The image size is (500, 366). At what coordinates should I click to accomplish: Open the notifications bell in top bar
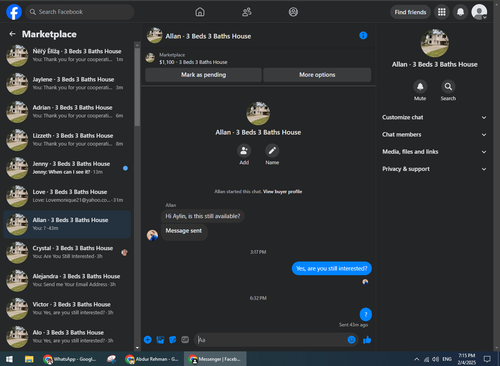[x=460, y=12]
